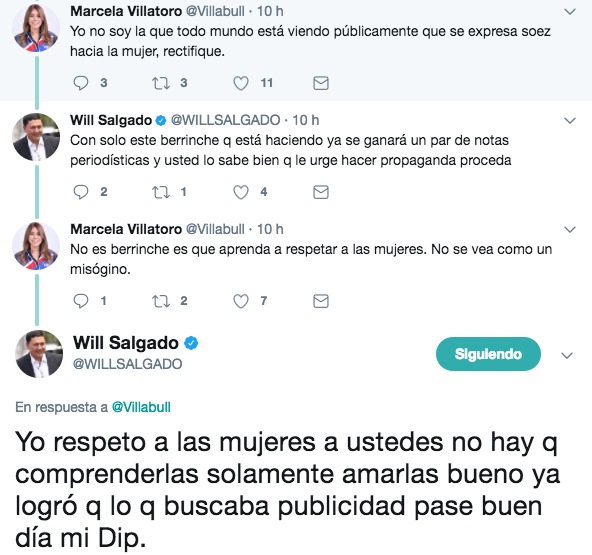Like the tweet with 11 likes

point(240,83)
